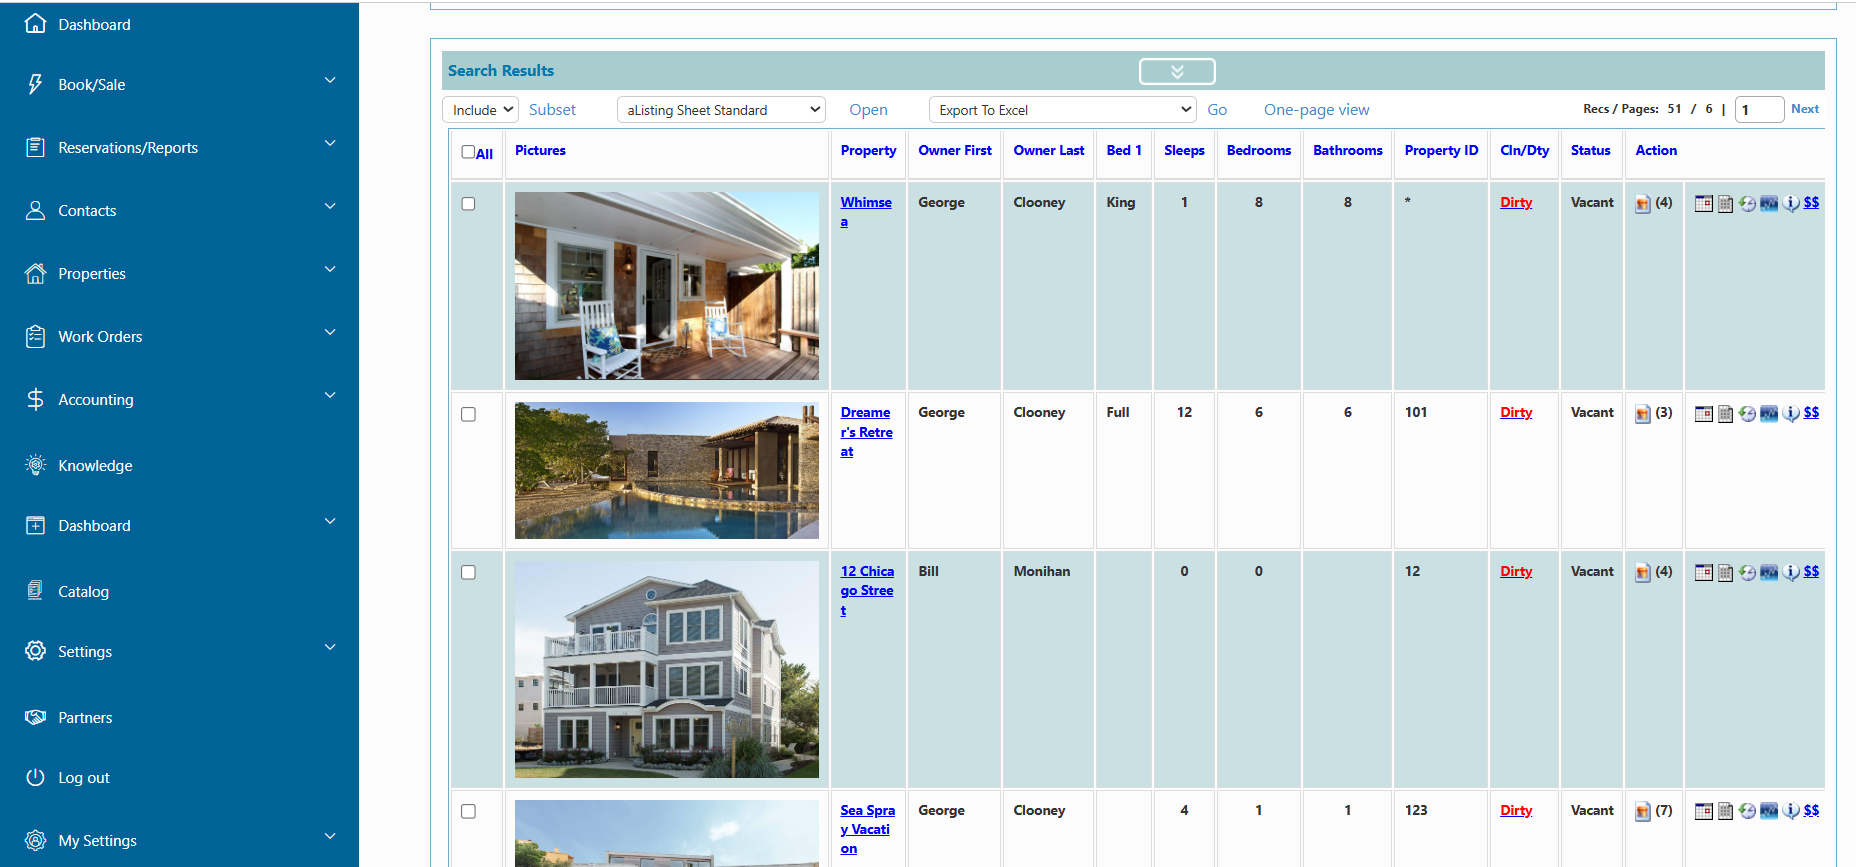Go to the Next results page
Image resolution: width=1856 pixels, height=867 pixels.
click(1805, 109)
